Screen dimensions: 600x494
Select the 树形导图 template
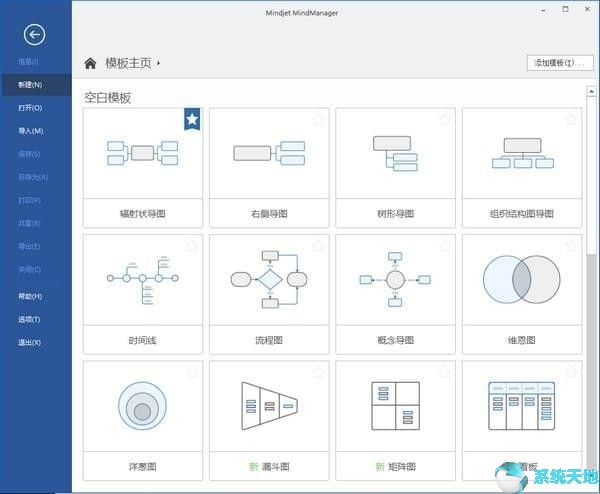[x=395, y=168]
